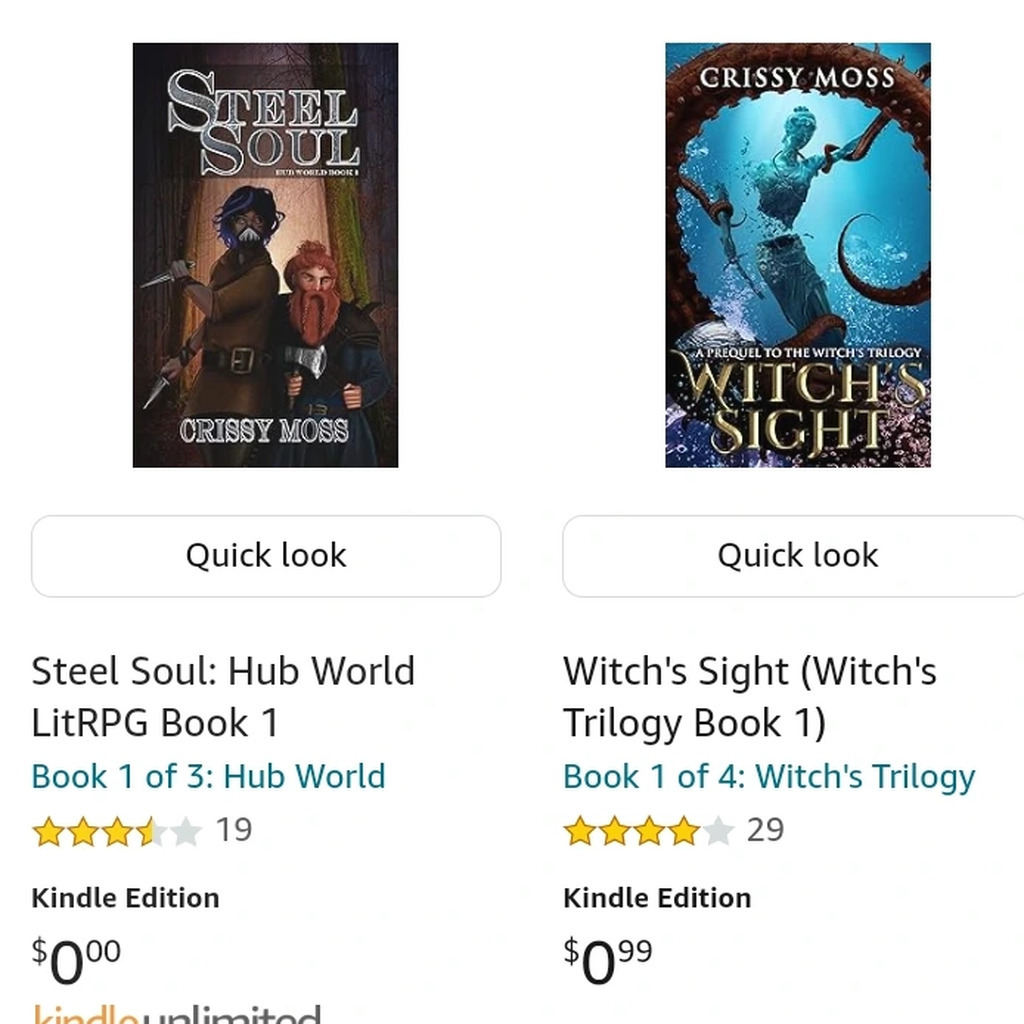Screen dimensions: 1024x1024
Task: Click Quick look under Steel Soul
Action: pyautogui.click(x=266, y=556)
